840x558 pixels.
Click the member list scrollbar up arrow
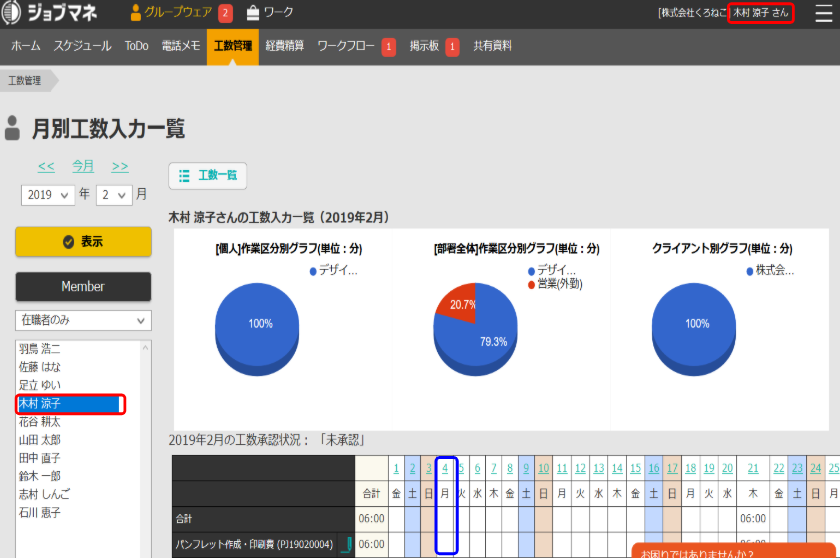(145, 348)
